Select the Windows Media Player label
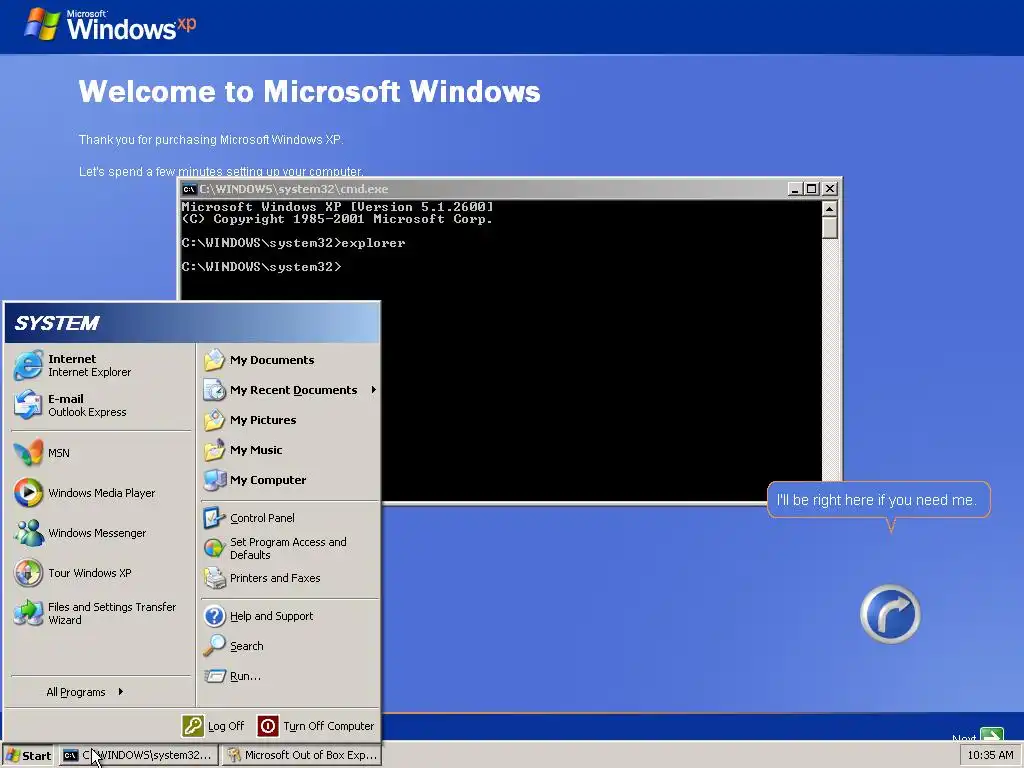Screen dimensions: 1024x768 [102, 493]
